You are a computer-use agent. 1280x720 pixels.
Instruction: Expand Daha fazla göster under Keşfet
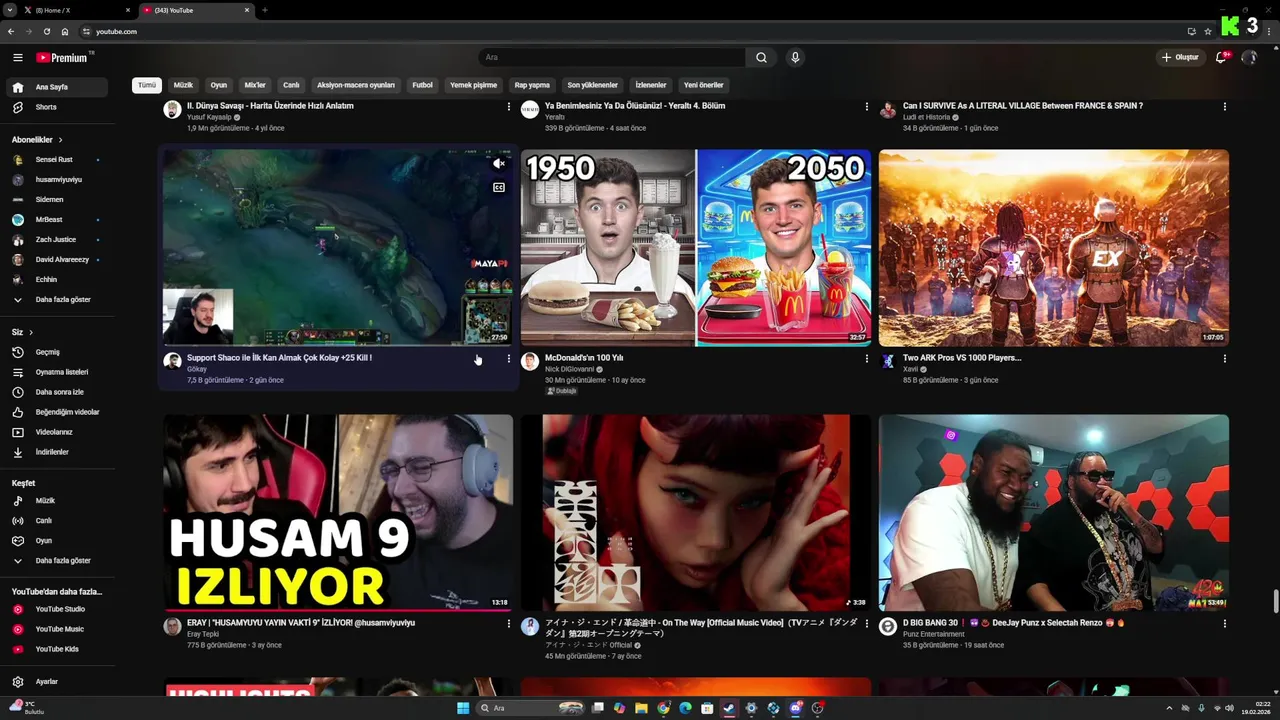(x=55, y=560)
